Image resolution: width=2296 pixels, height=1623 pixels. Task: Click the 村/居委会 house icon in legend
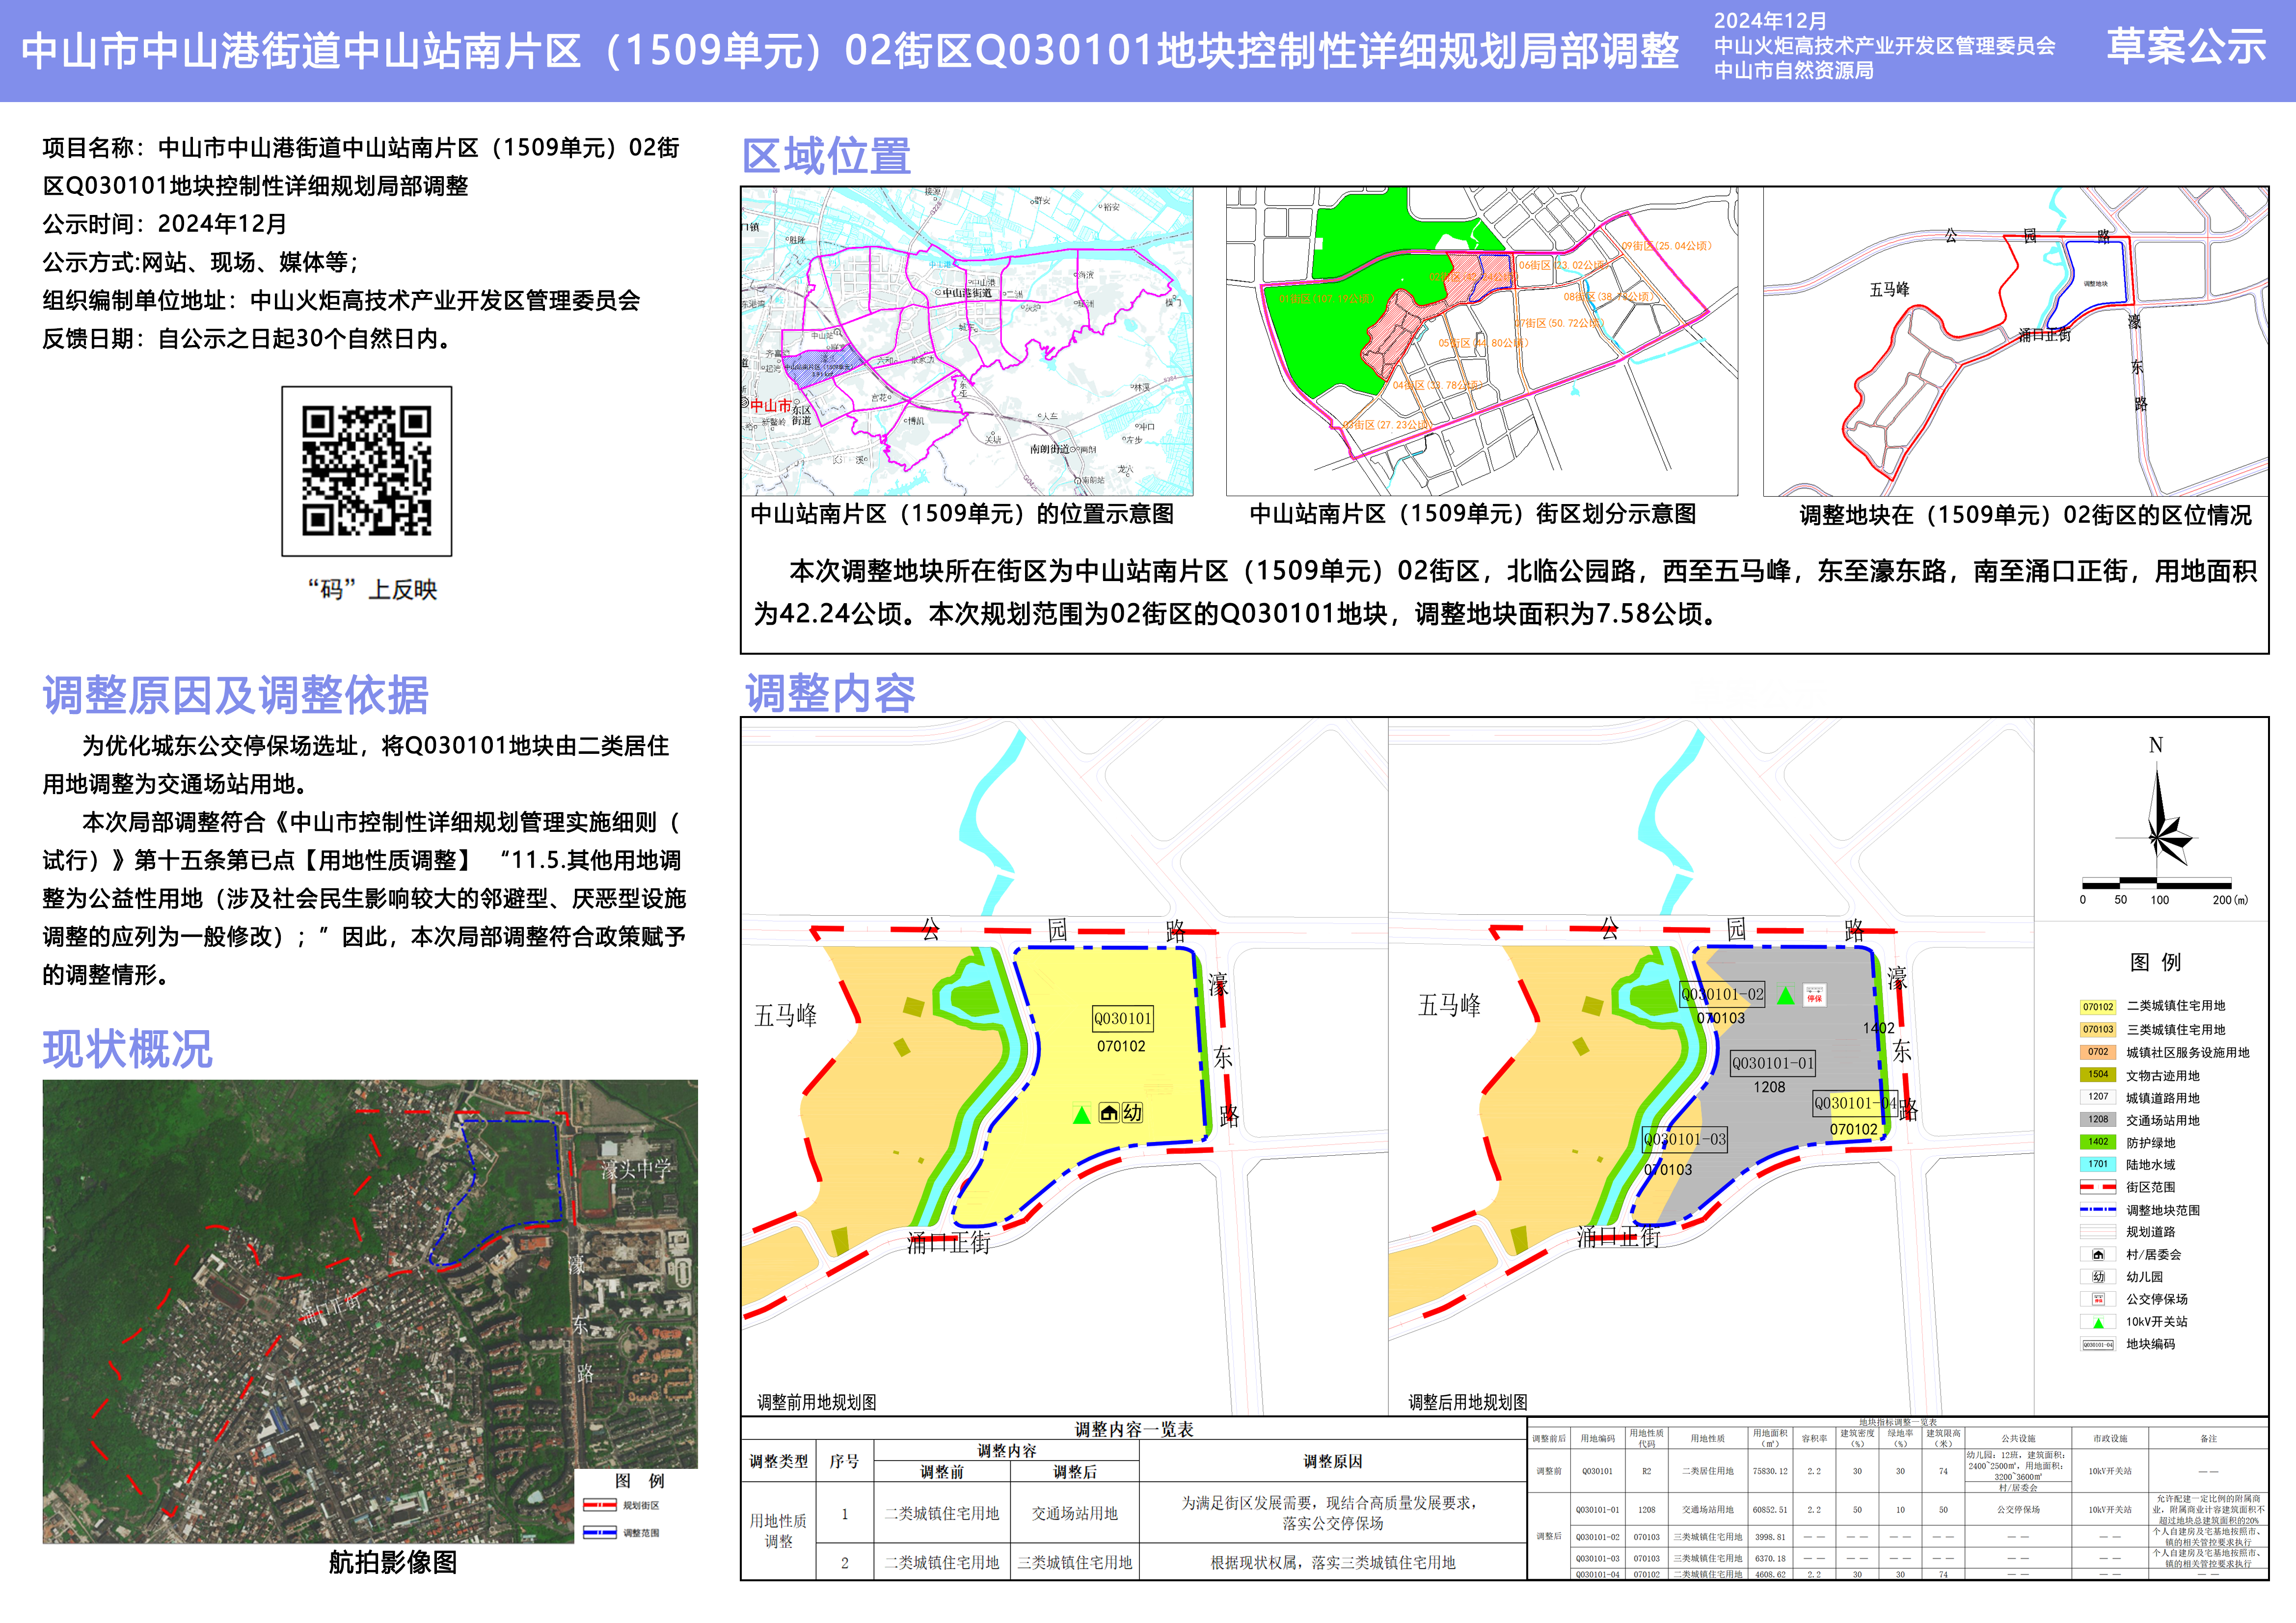coord(2098,1254)
